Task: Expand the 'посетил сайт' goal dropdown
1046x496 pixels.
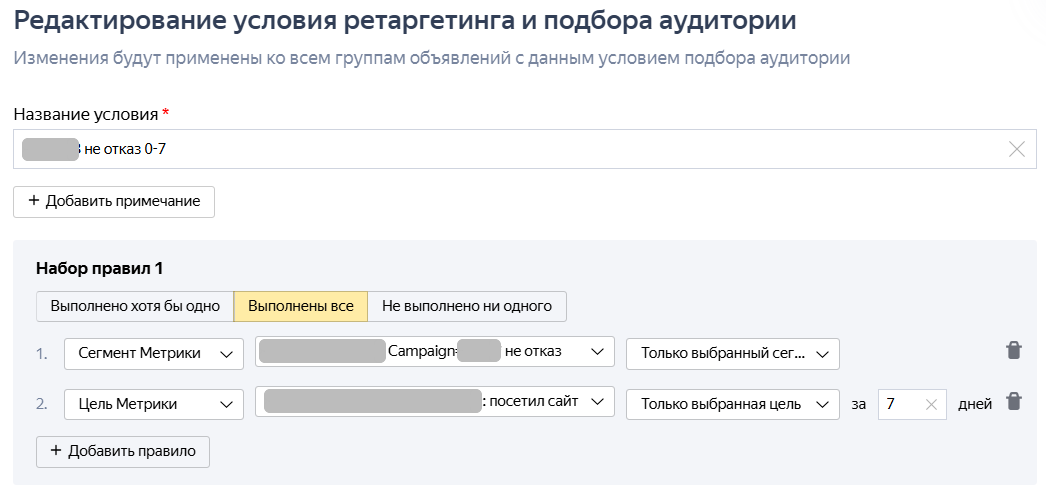Action: 434,402
